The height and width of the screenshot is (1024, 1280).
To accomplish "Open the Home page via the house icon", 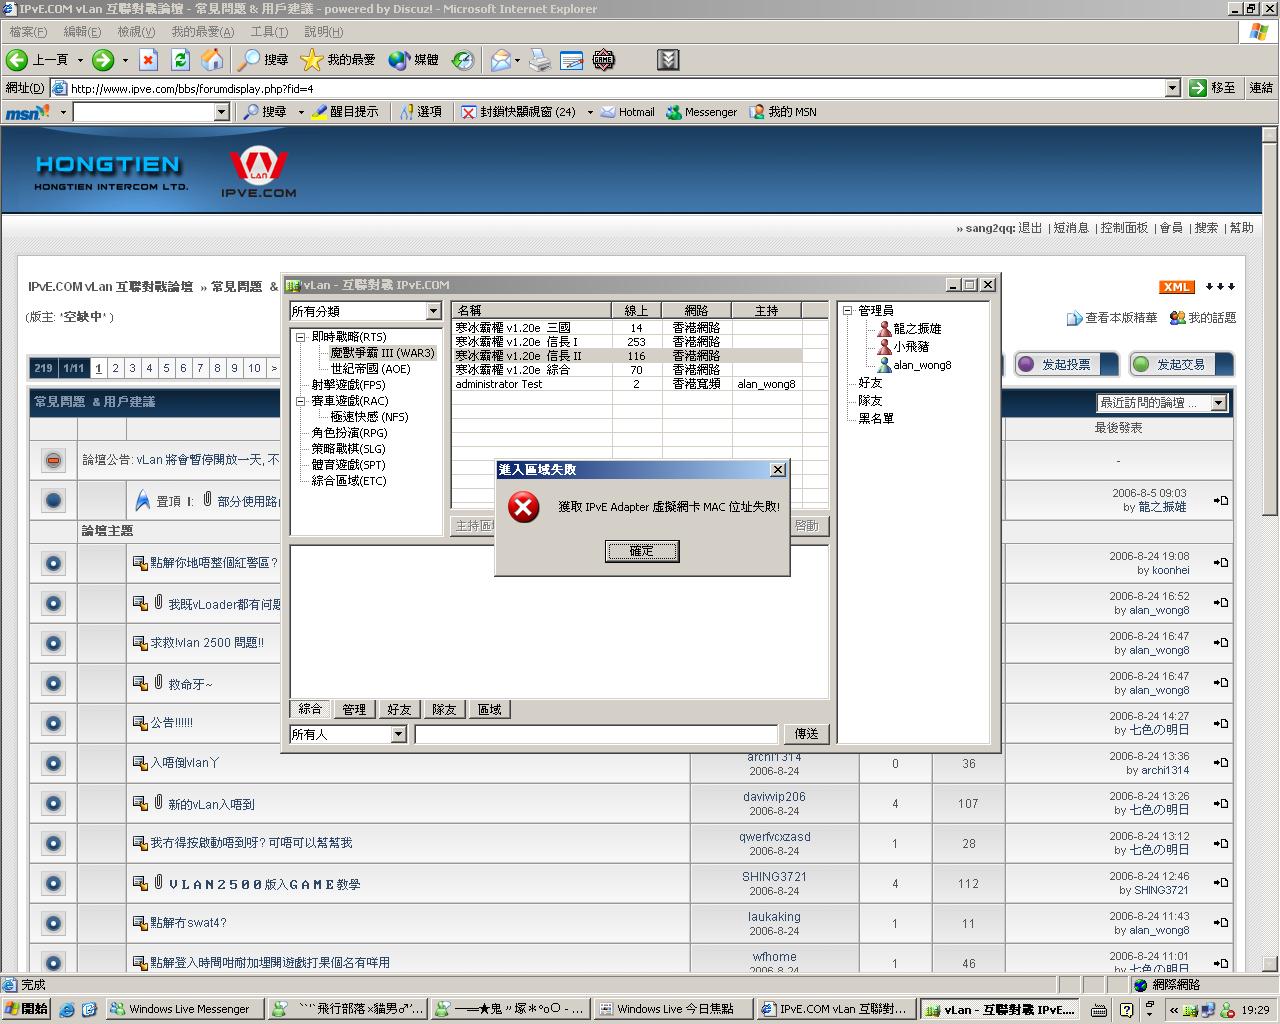I will coord(212,60).
